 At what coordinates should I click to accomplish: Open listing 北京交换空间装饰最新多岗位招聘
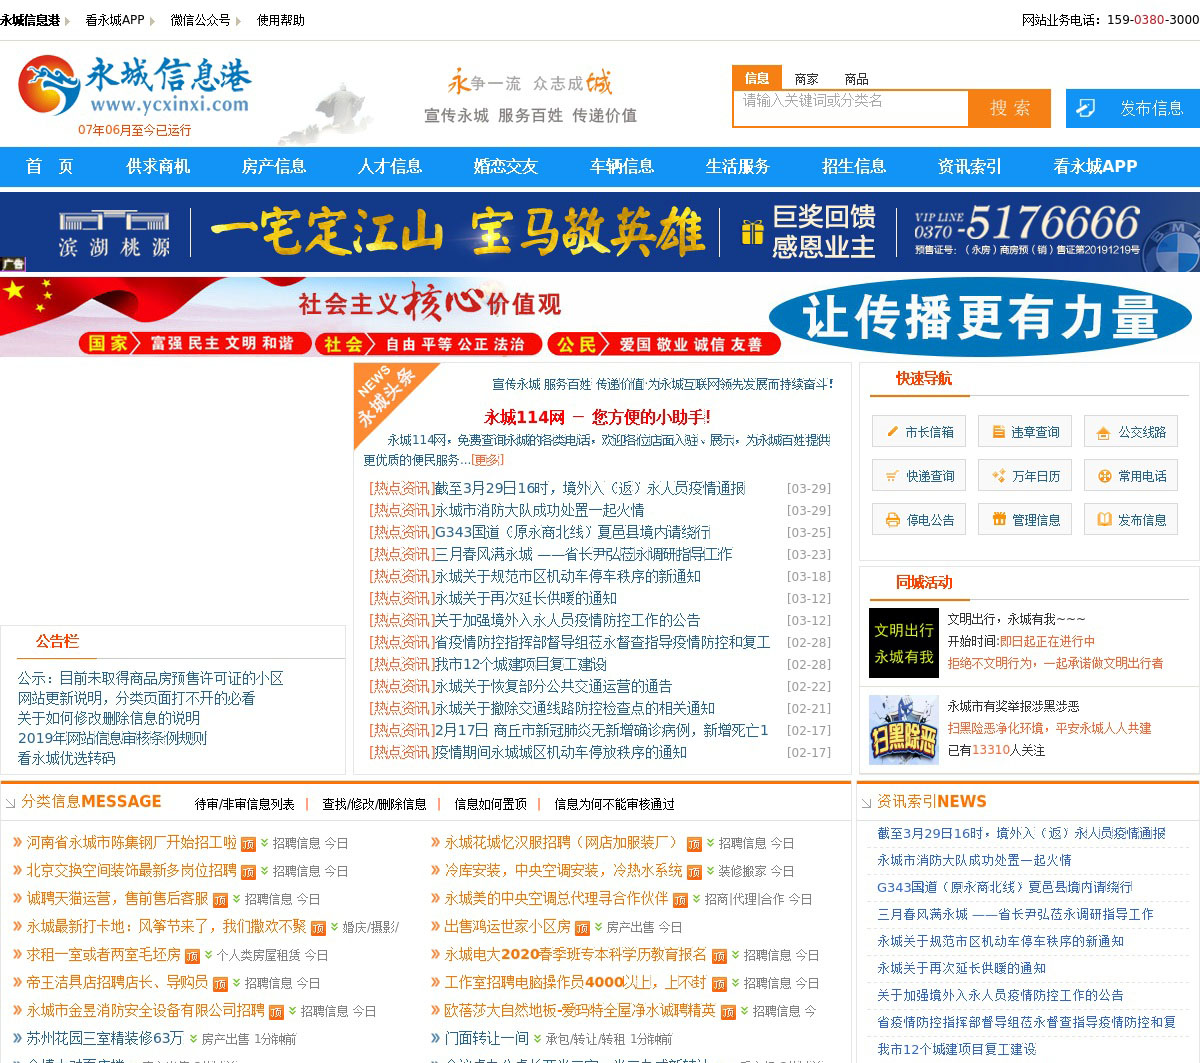[131, 871]
